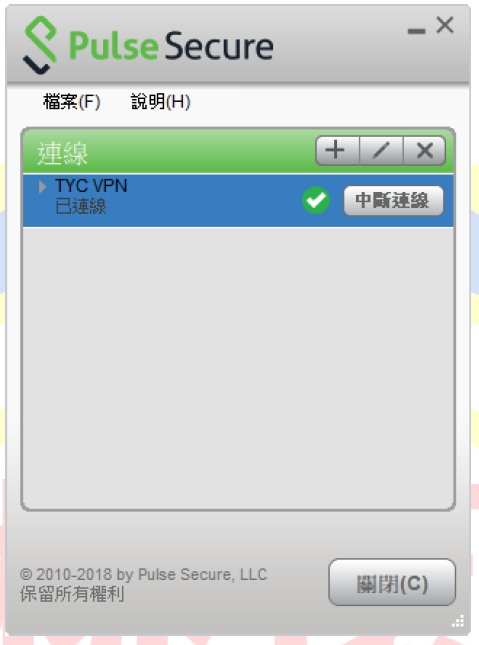This screenshot has width=479, height=645.
Task: Click the resize grip in the window corner
Action: coord(458,621)
